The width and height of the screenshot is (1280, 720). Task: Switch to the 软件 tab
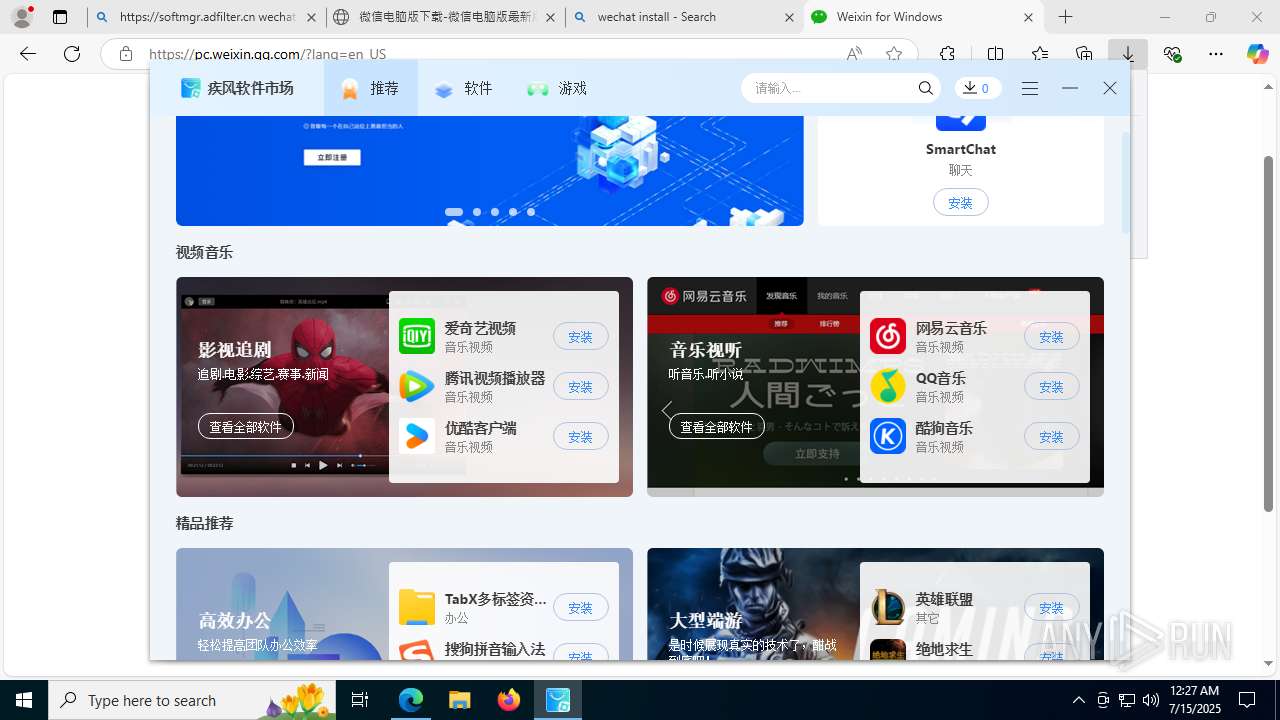[464, 88]
